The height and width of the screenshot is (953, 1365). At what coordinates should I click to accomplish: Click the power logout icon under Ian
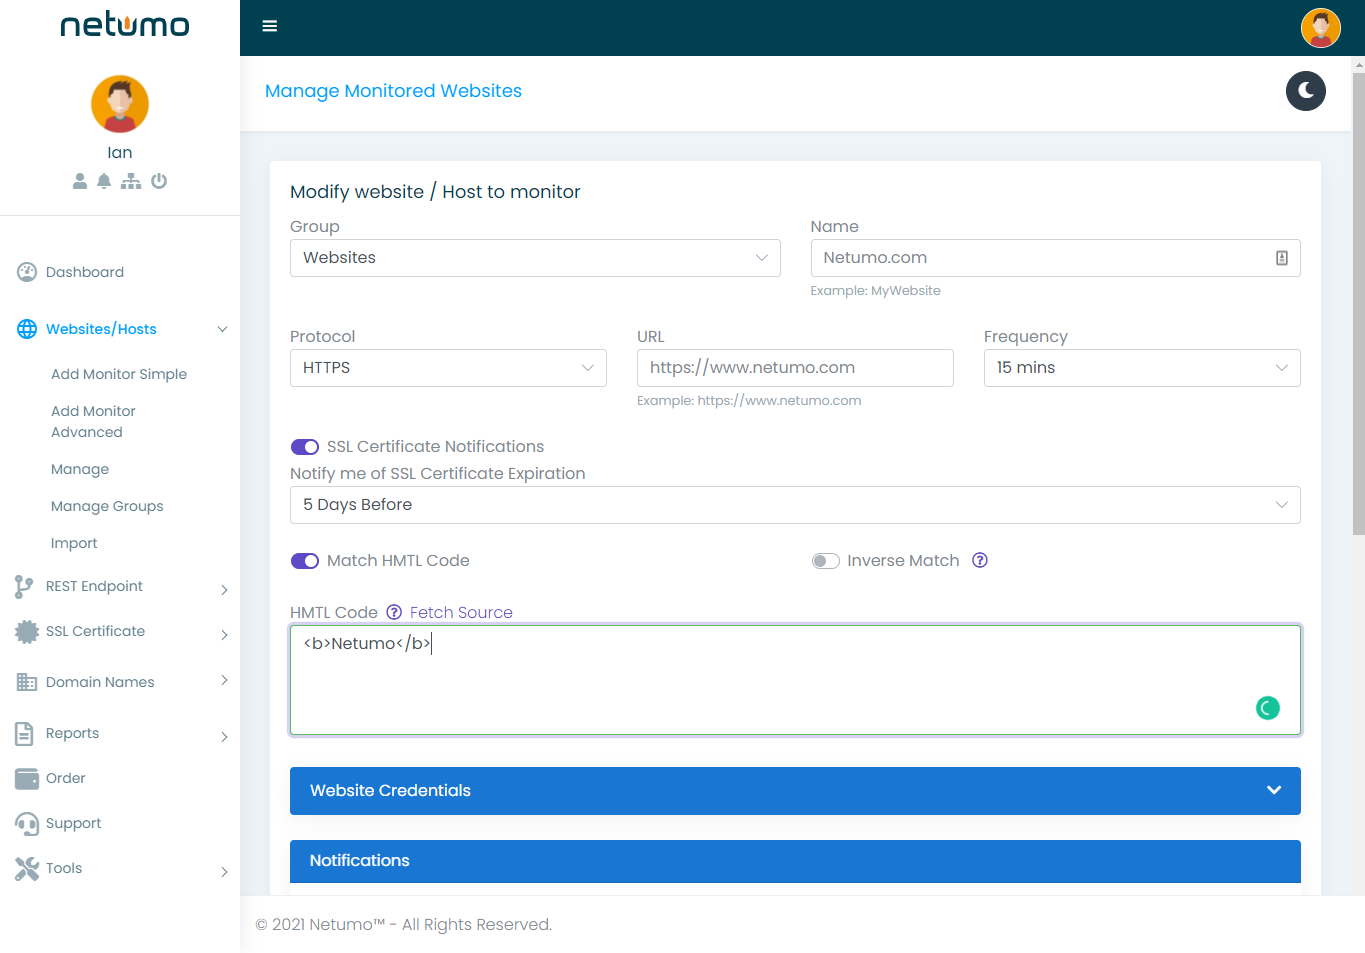pyautogui.click(x=159, y=181)
